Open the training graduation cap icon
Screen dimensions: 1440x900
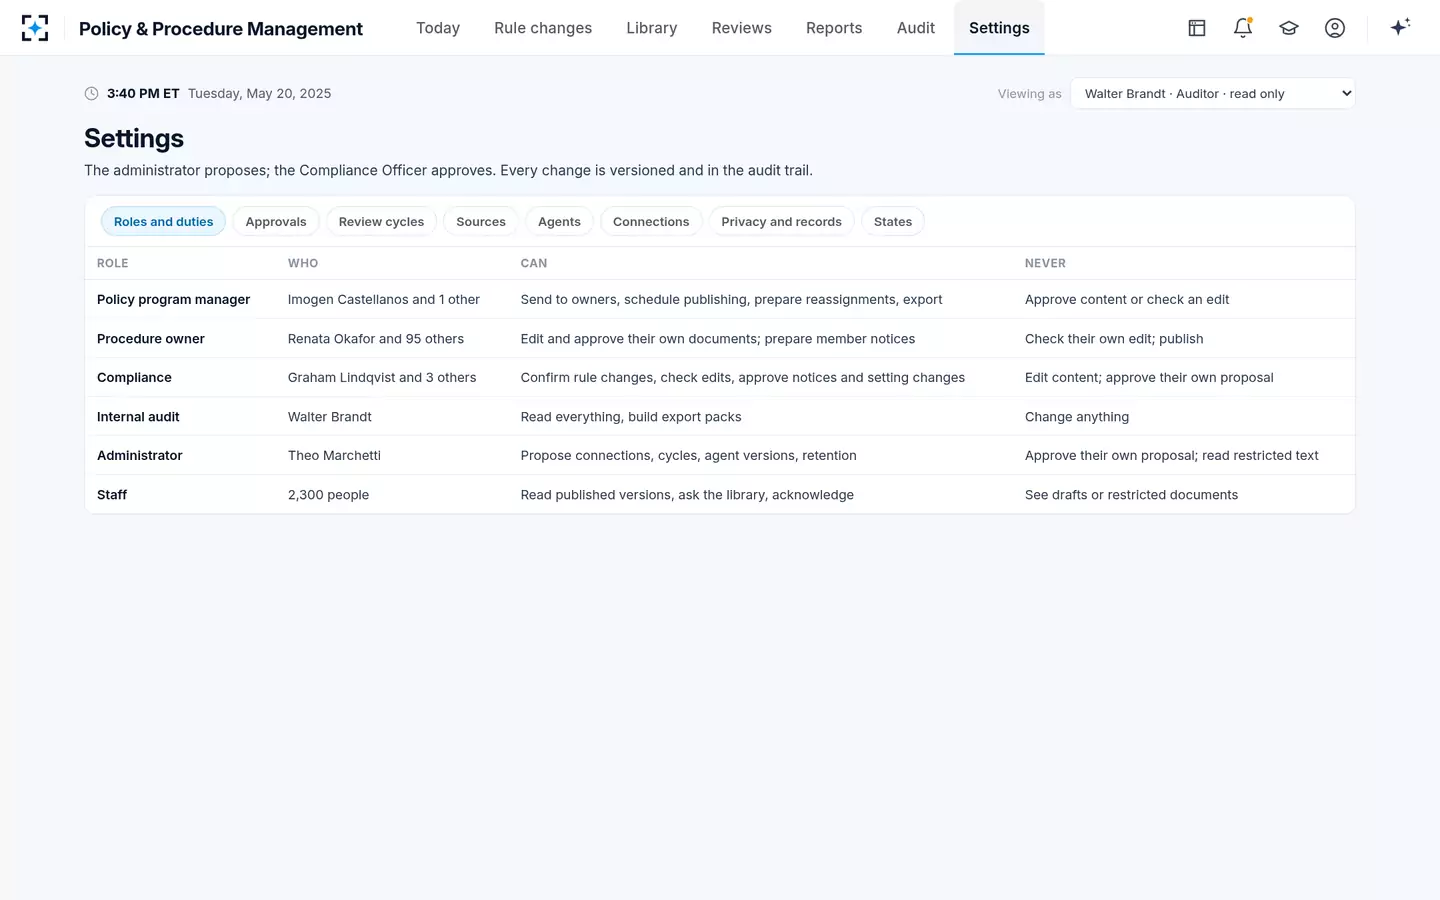(x=1289, y=28)
